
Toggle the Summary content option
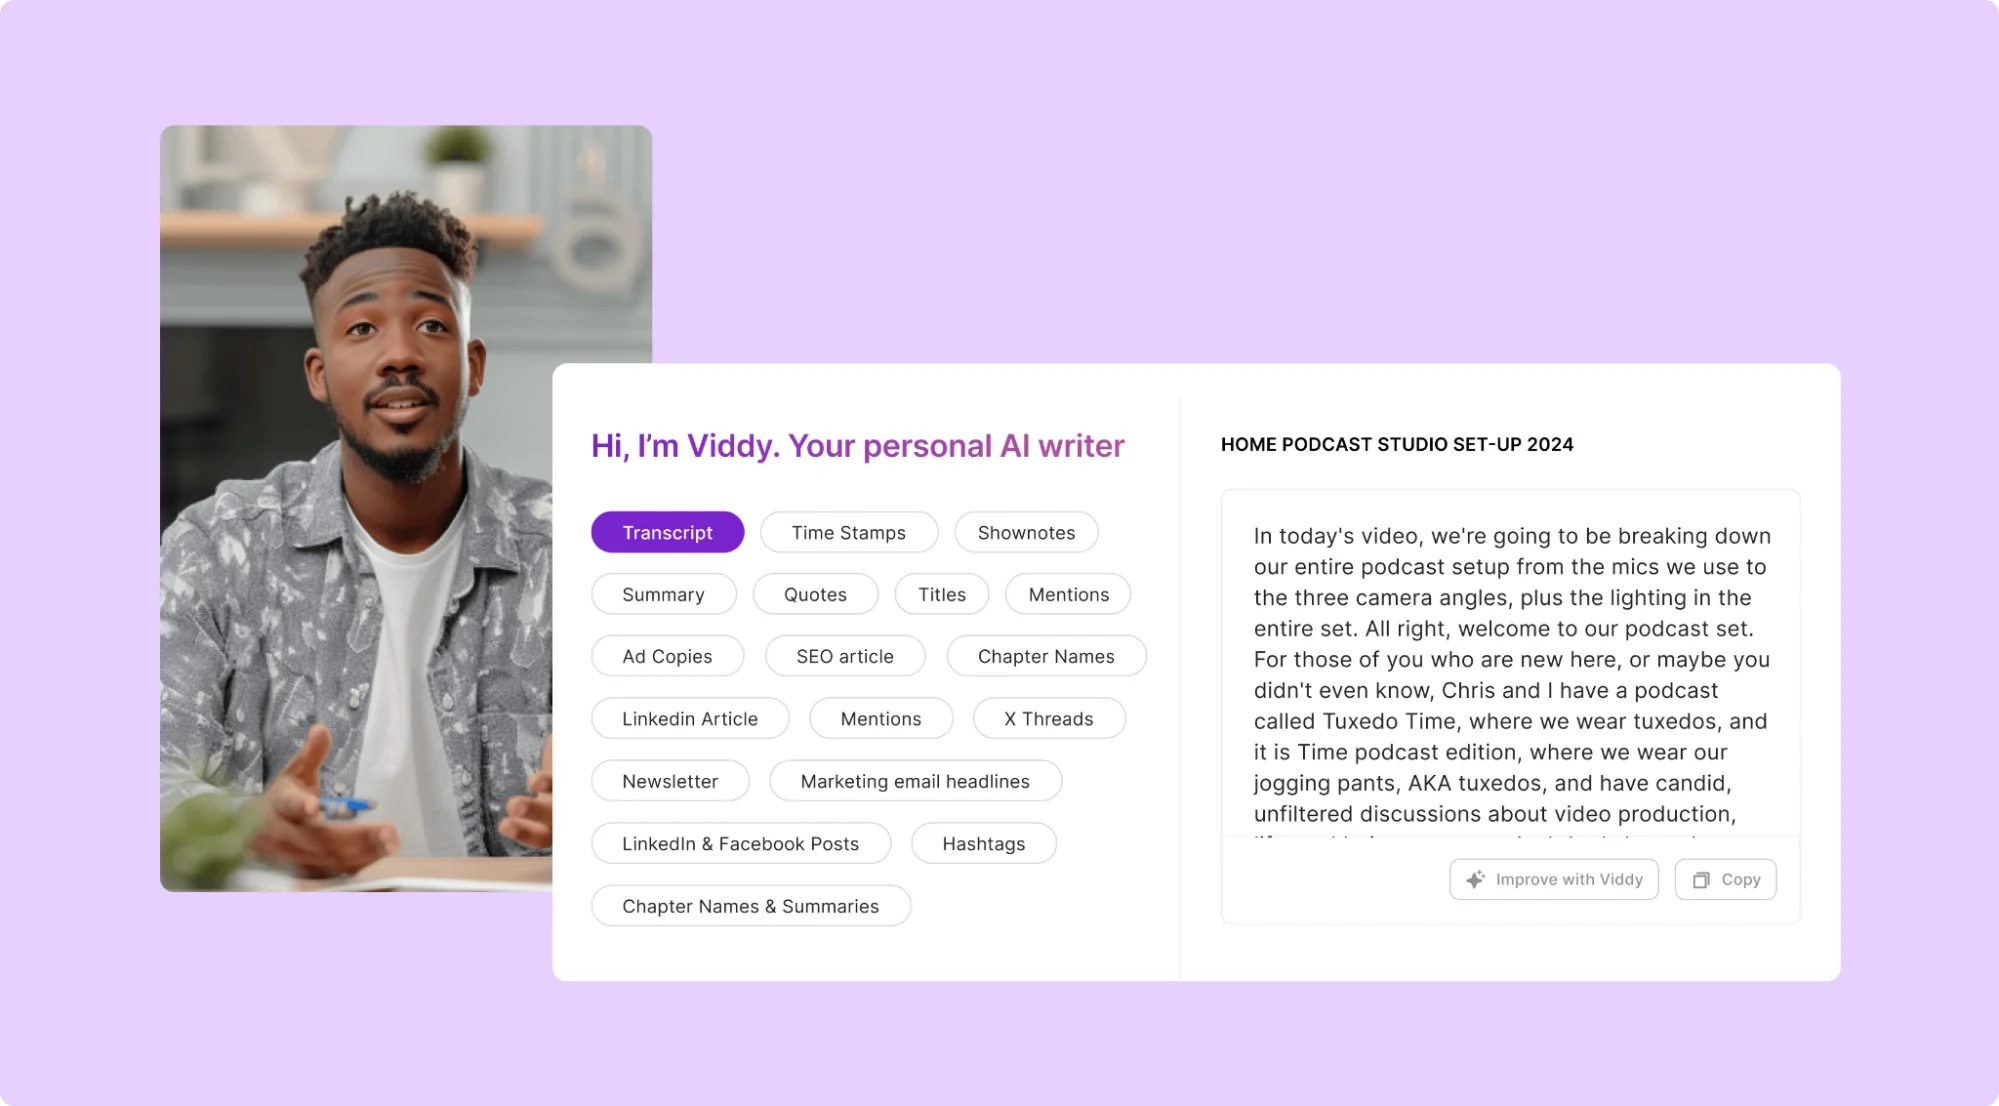pos(663,592)
